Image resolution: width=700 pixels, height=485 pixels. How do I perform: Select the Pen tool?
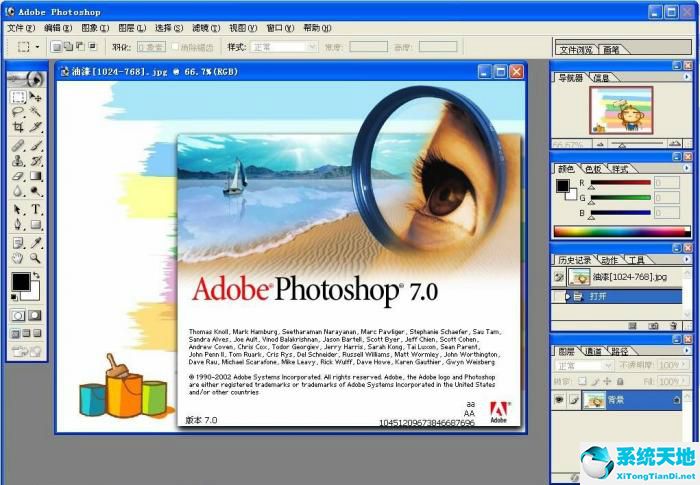18,224
